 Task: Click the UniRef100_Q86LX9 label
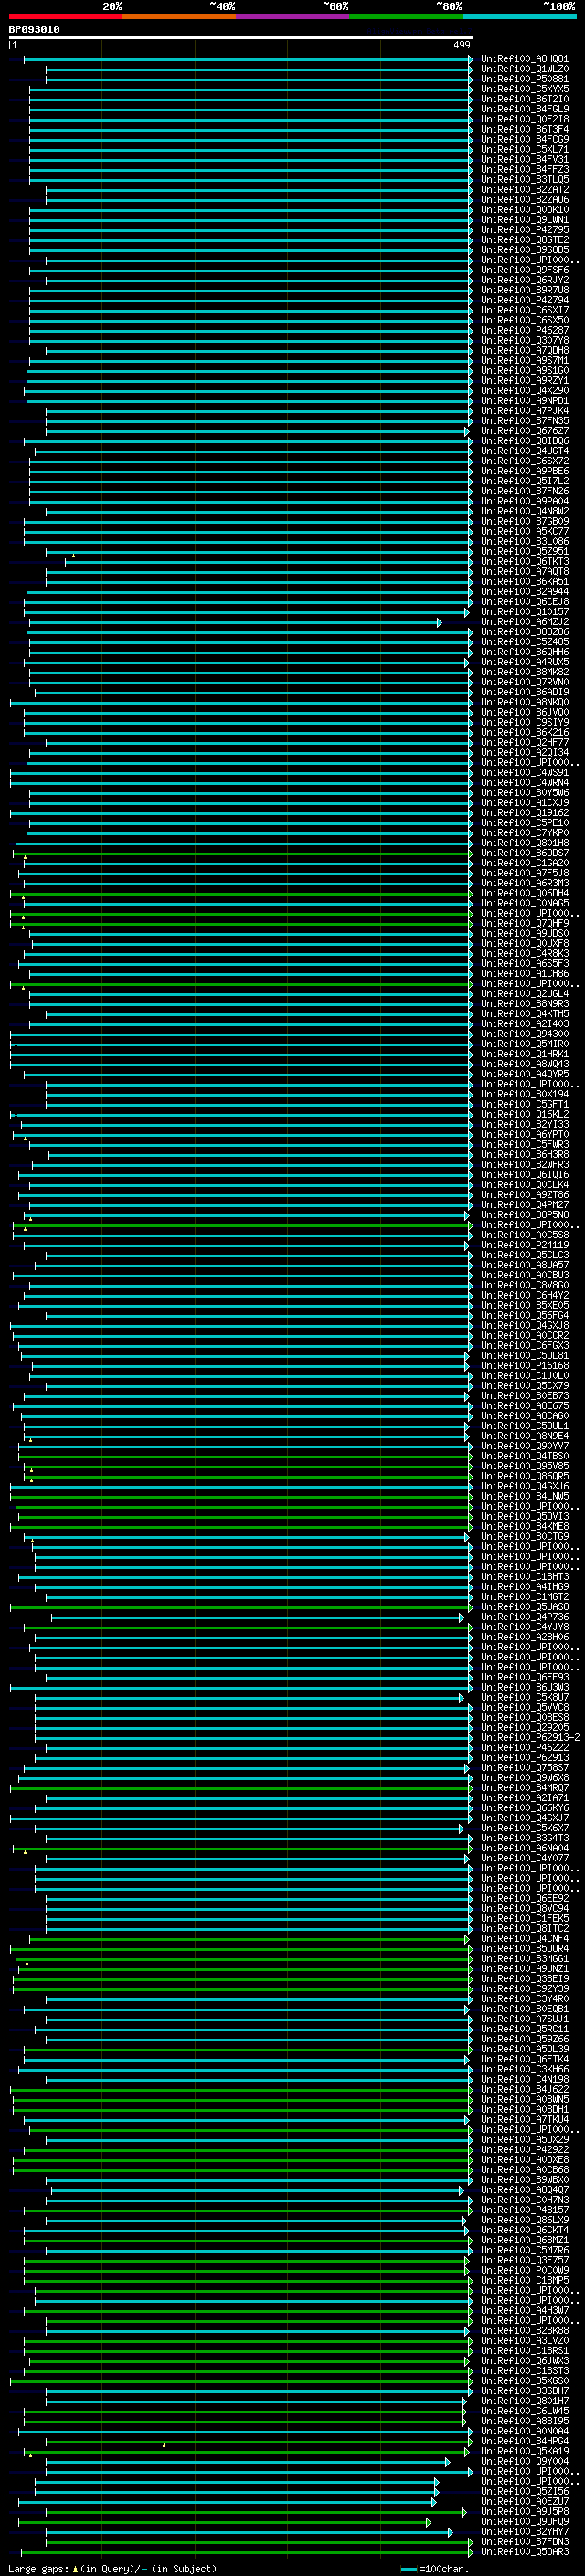tap(524, 2219)
